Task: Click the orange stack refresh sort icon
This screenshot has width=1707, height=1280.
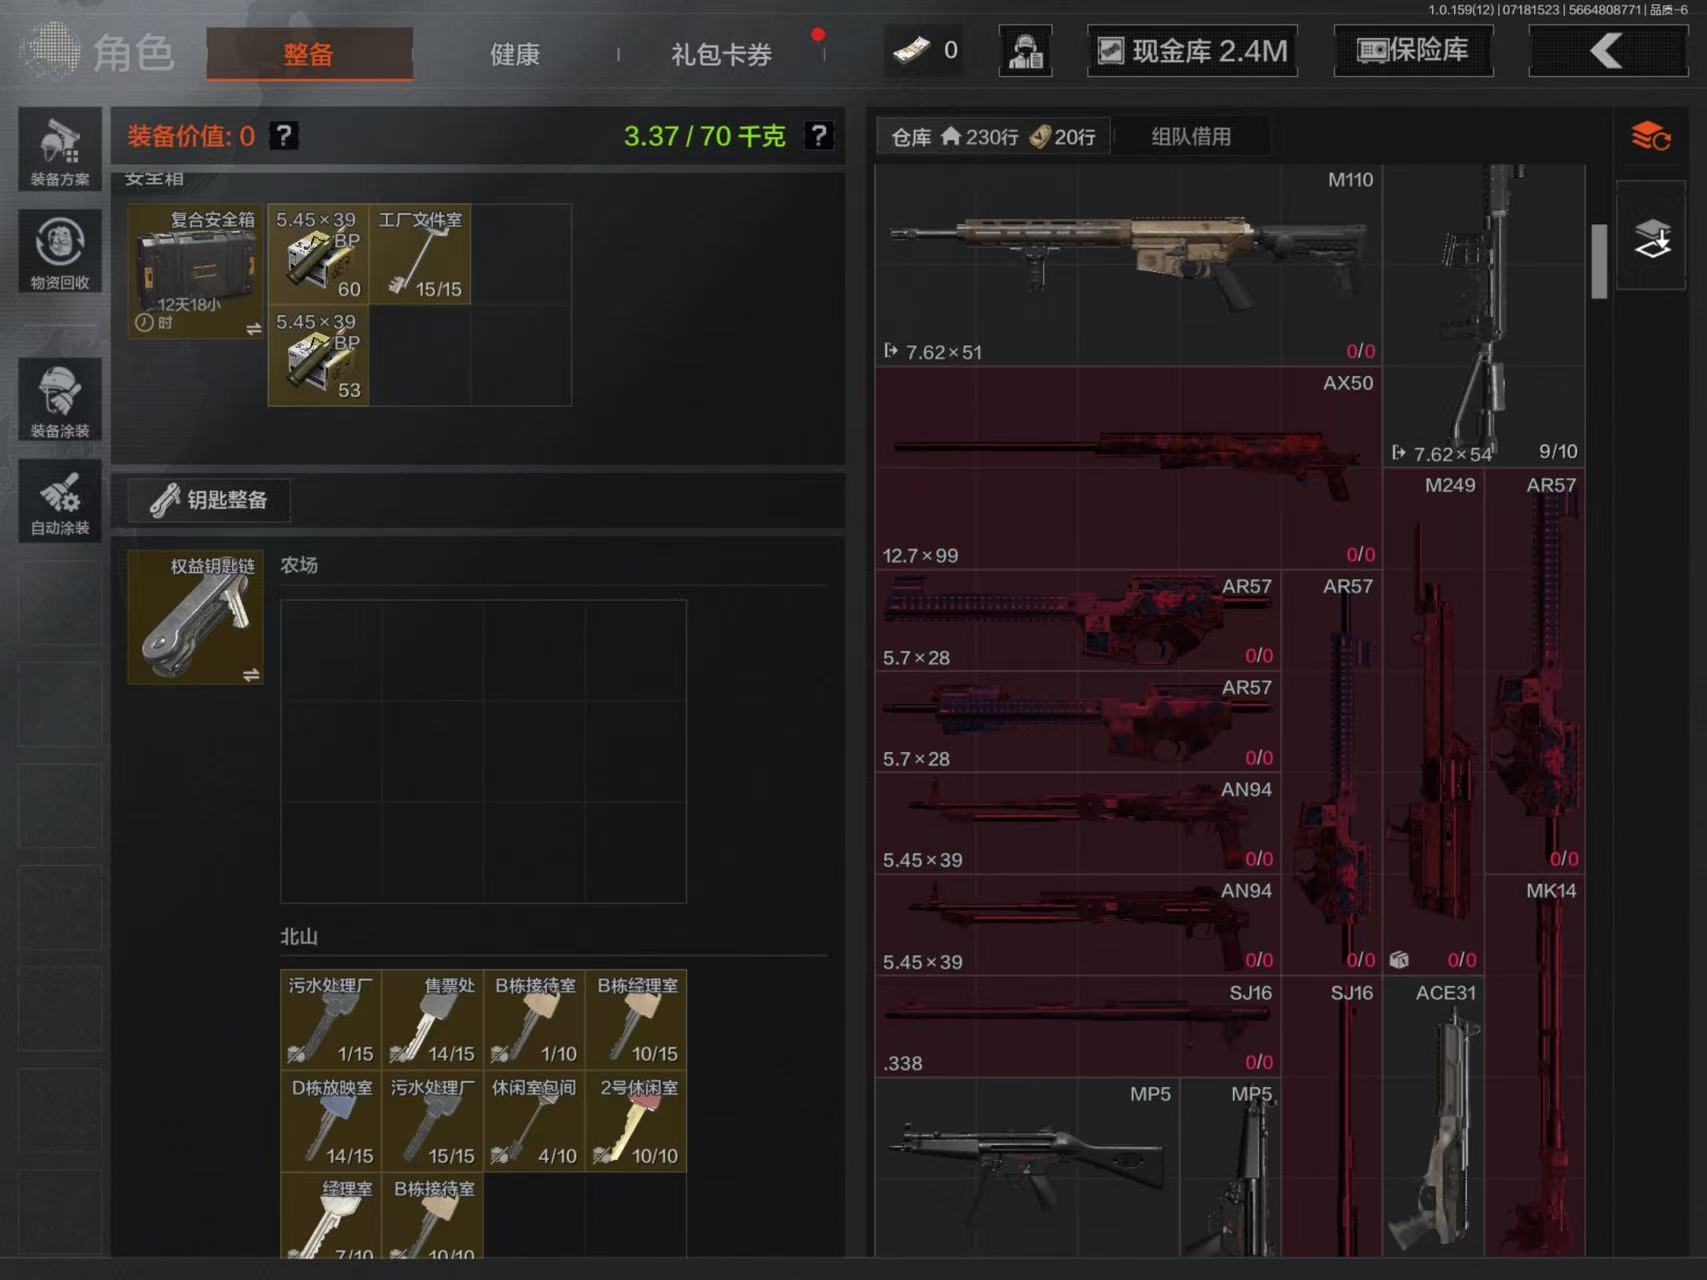Action: [x=1650, y=136]
